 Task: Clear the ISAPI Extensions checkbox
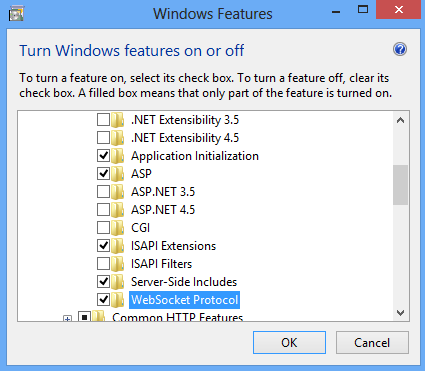(103, 246)
